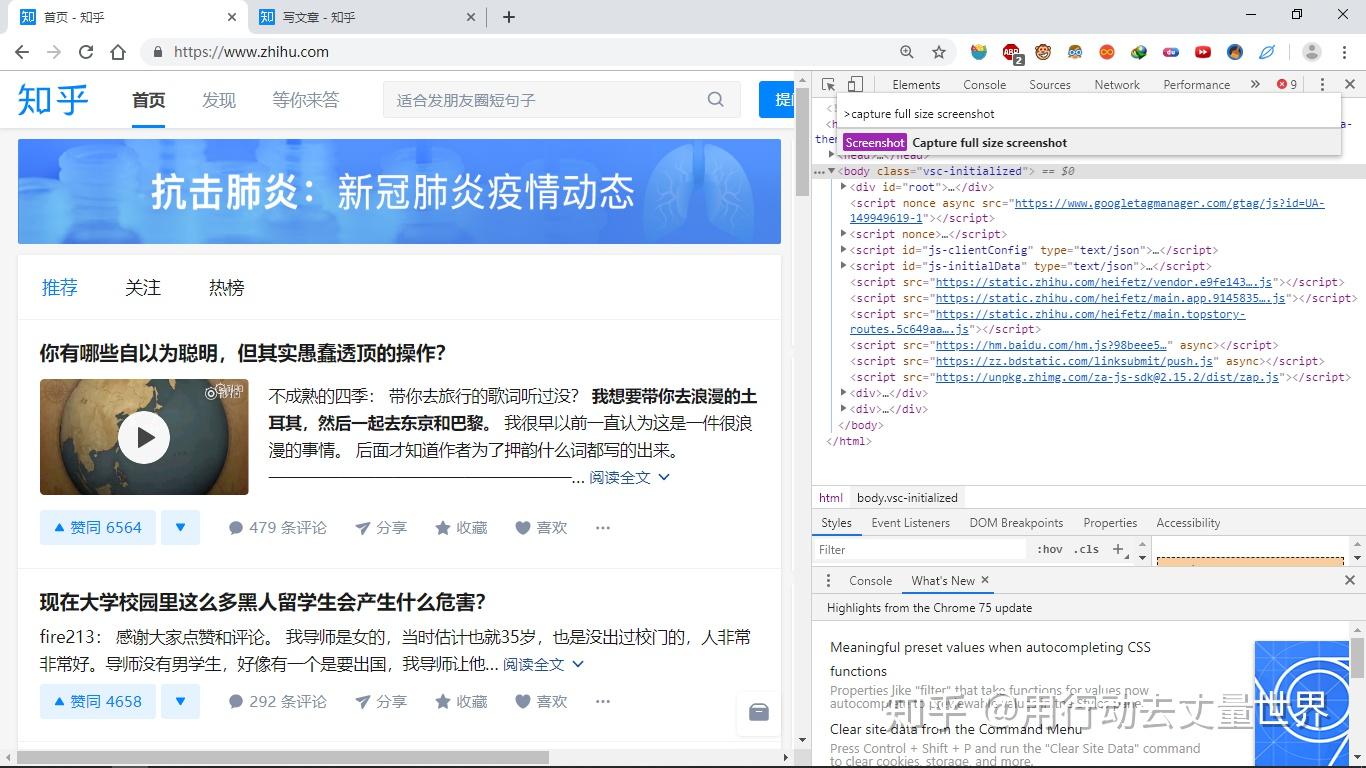Open drawer three-dot menu beside Console

(x=828, y=580)
